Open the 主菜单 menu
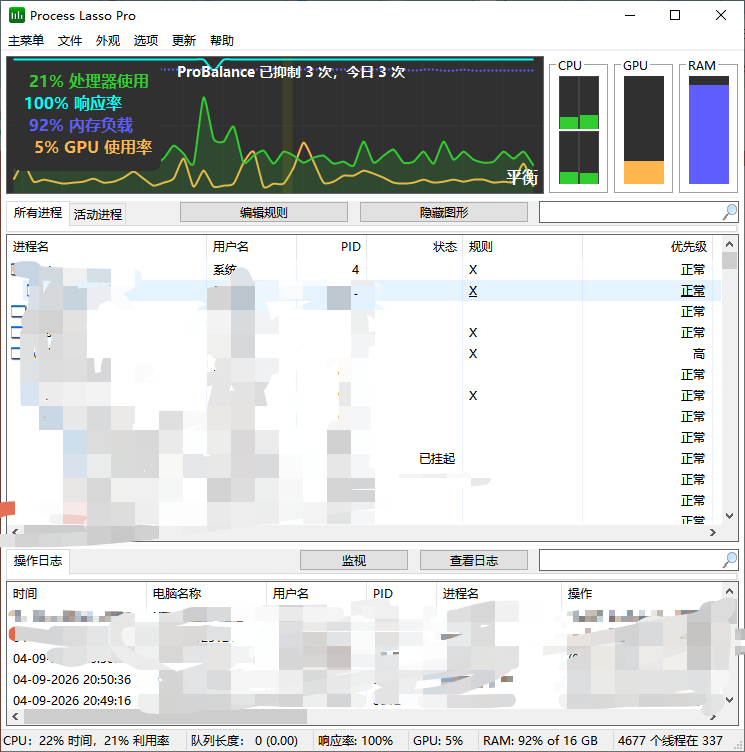This screenshot has height=752, width=745. click(26, 41)
